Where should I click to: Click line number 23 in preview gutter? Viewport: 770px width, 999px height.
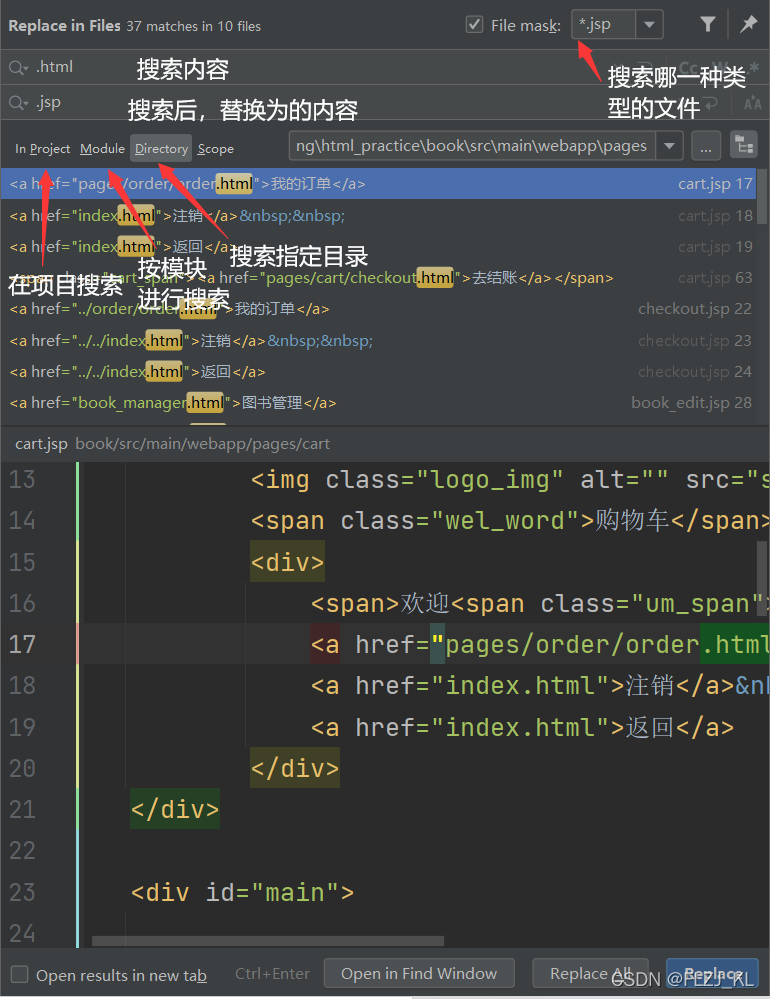pos(22,892)
